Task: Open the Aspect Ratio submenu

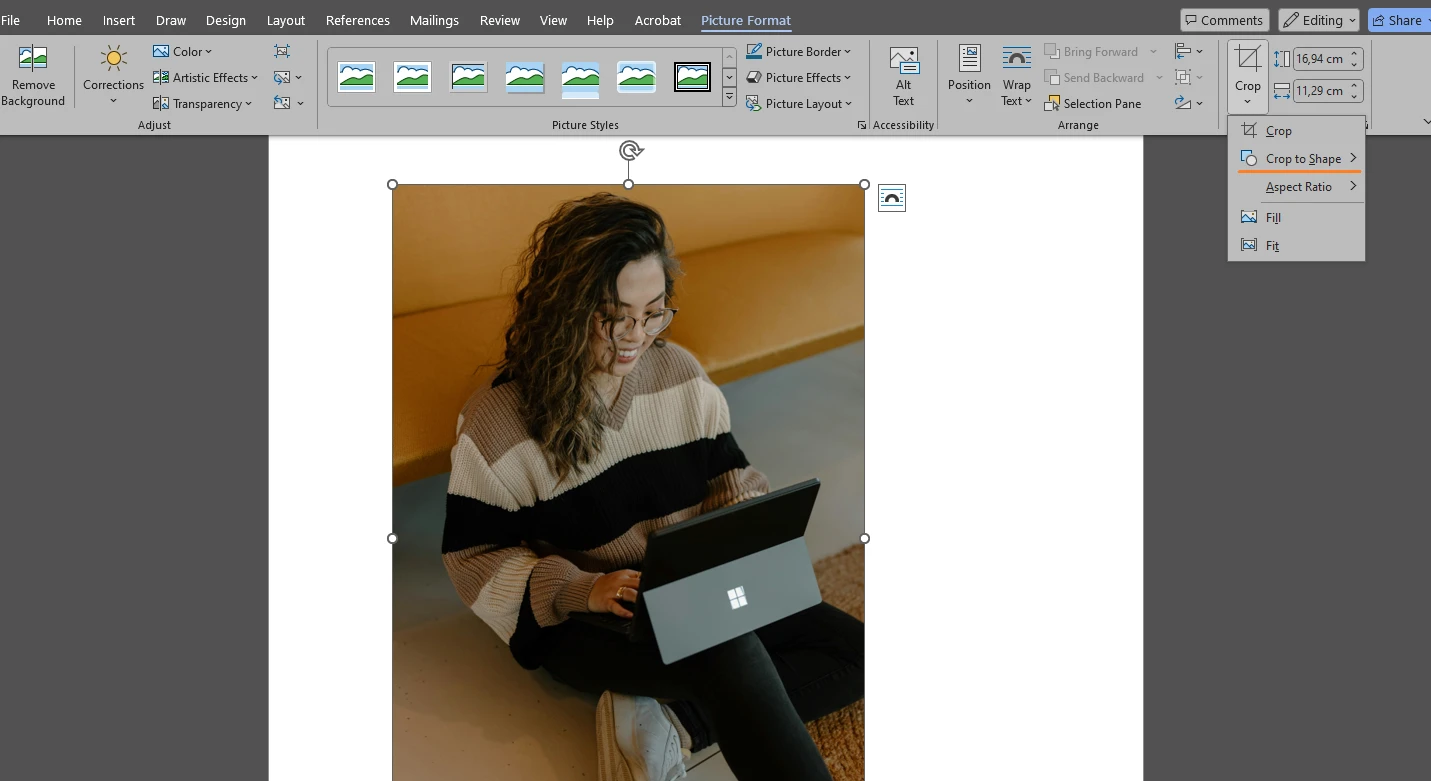Action: (x=1296, y=187)
